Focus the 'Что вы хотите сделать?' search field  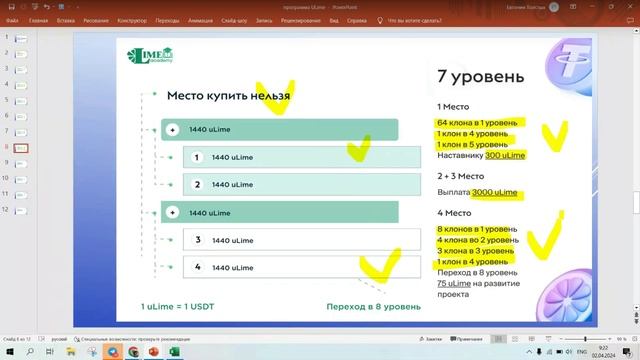[x=414, y=20]
